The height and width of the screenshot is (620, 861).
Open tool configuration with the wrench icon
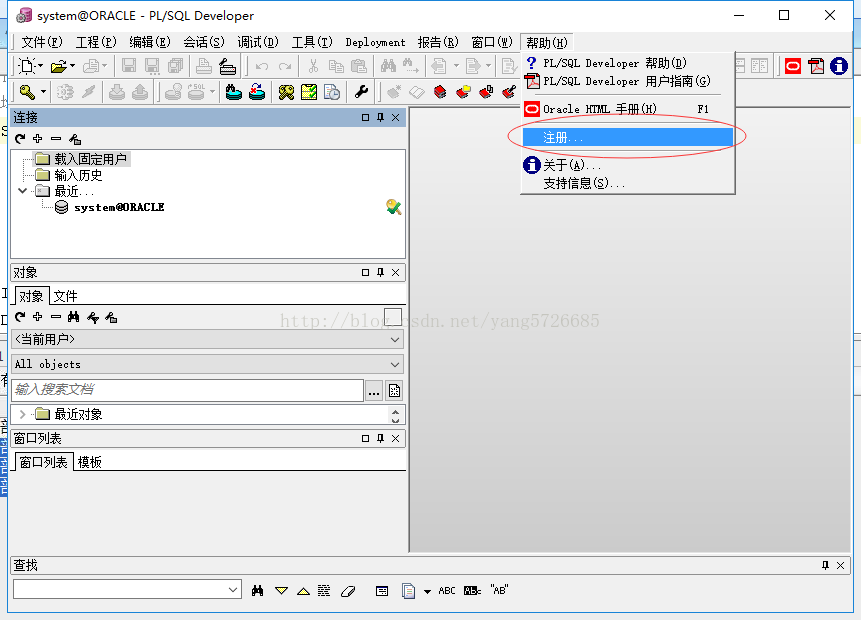pos(360,91)
